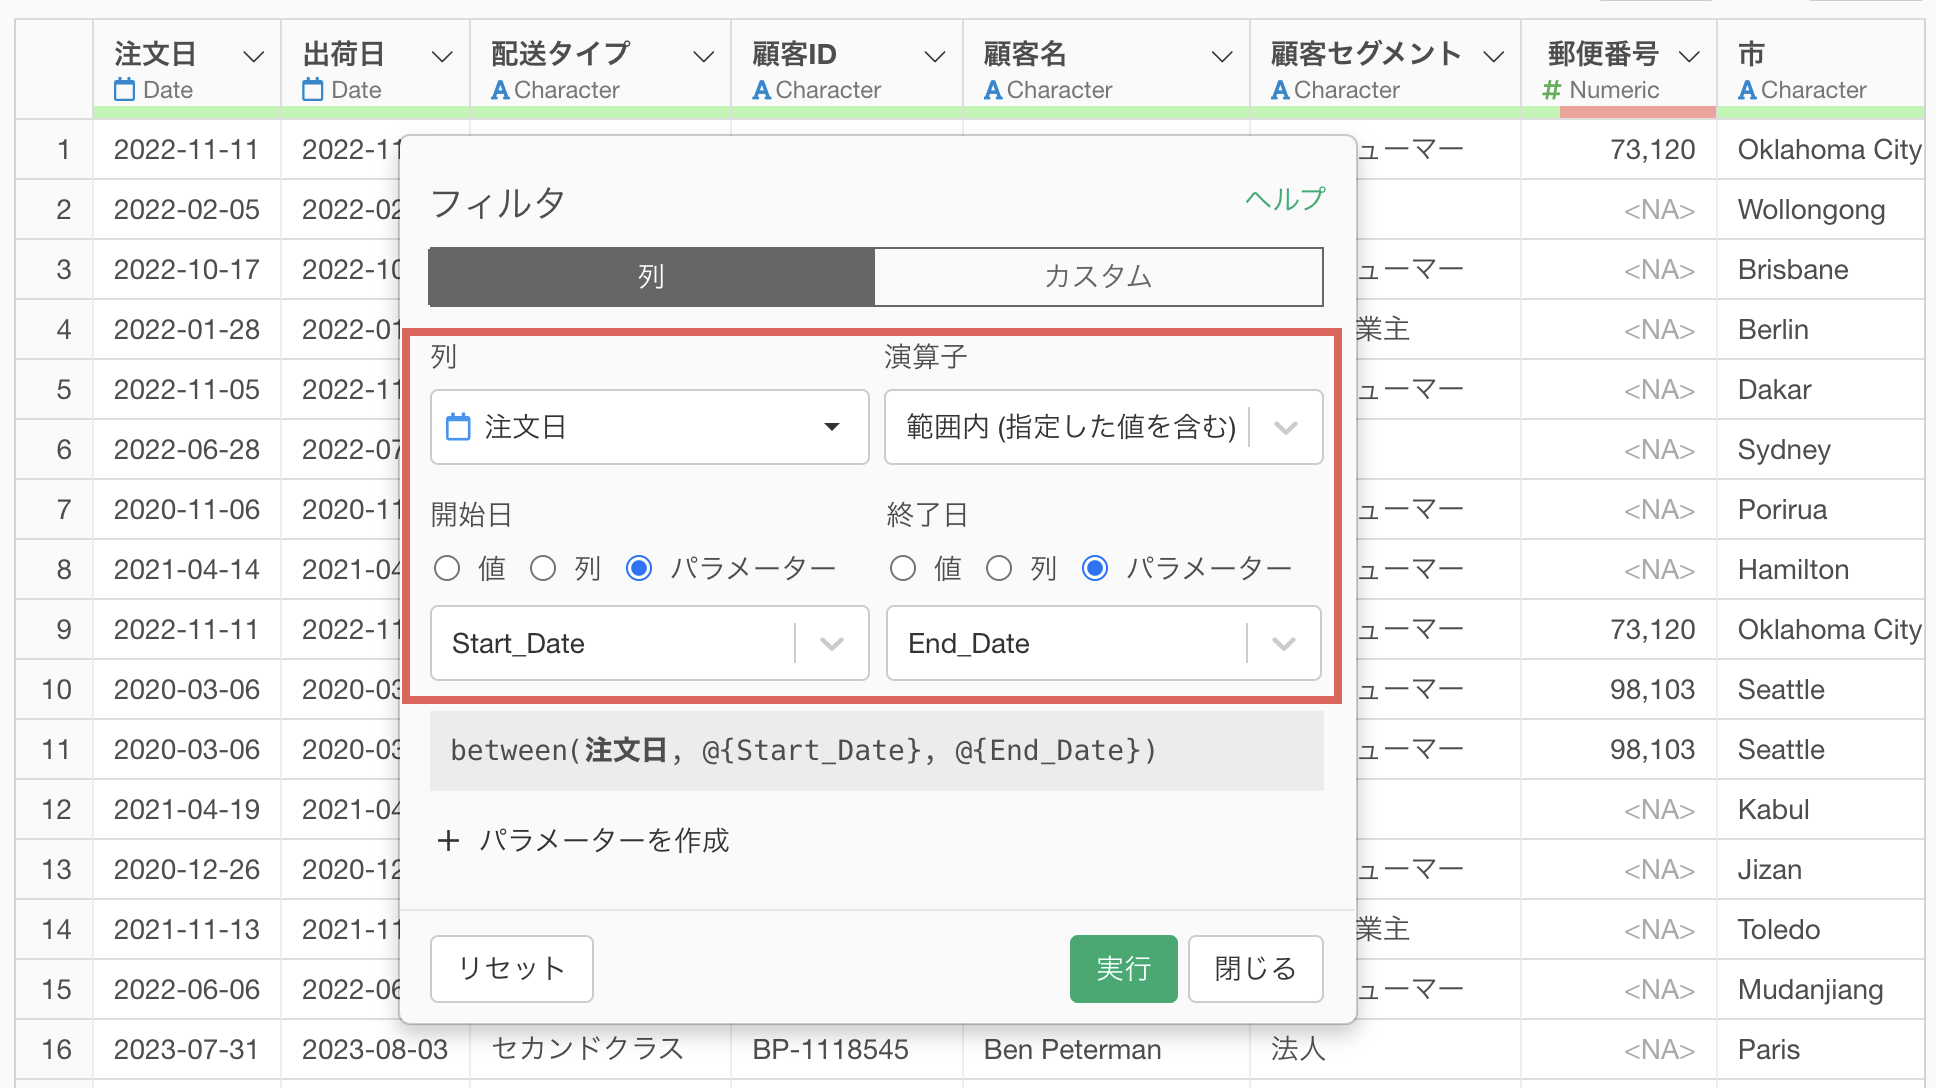
Task: Click the 98,103 postal code in row 10
Action: pyautogui.click(x=1619, y=690)
